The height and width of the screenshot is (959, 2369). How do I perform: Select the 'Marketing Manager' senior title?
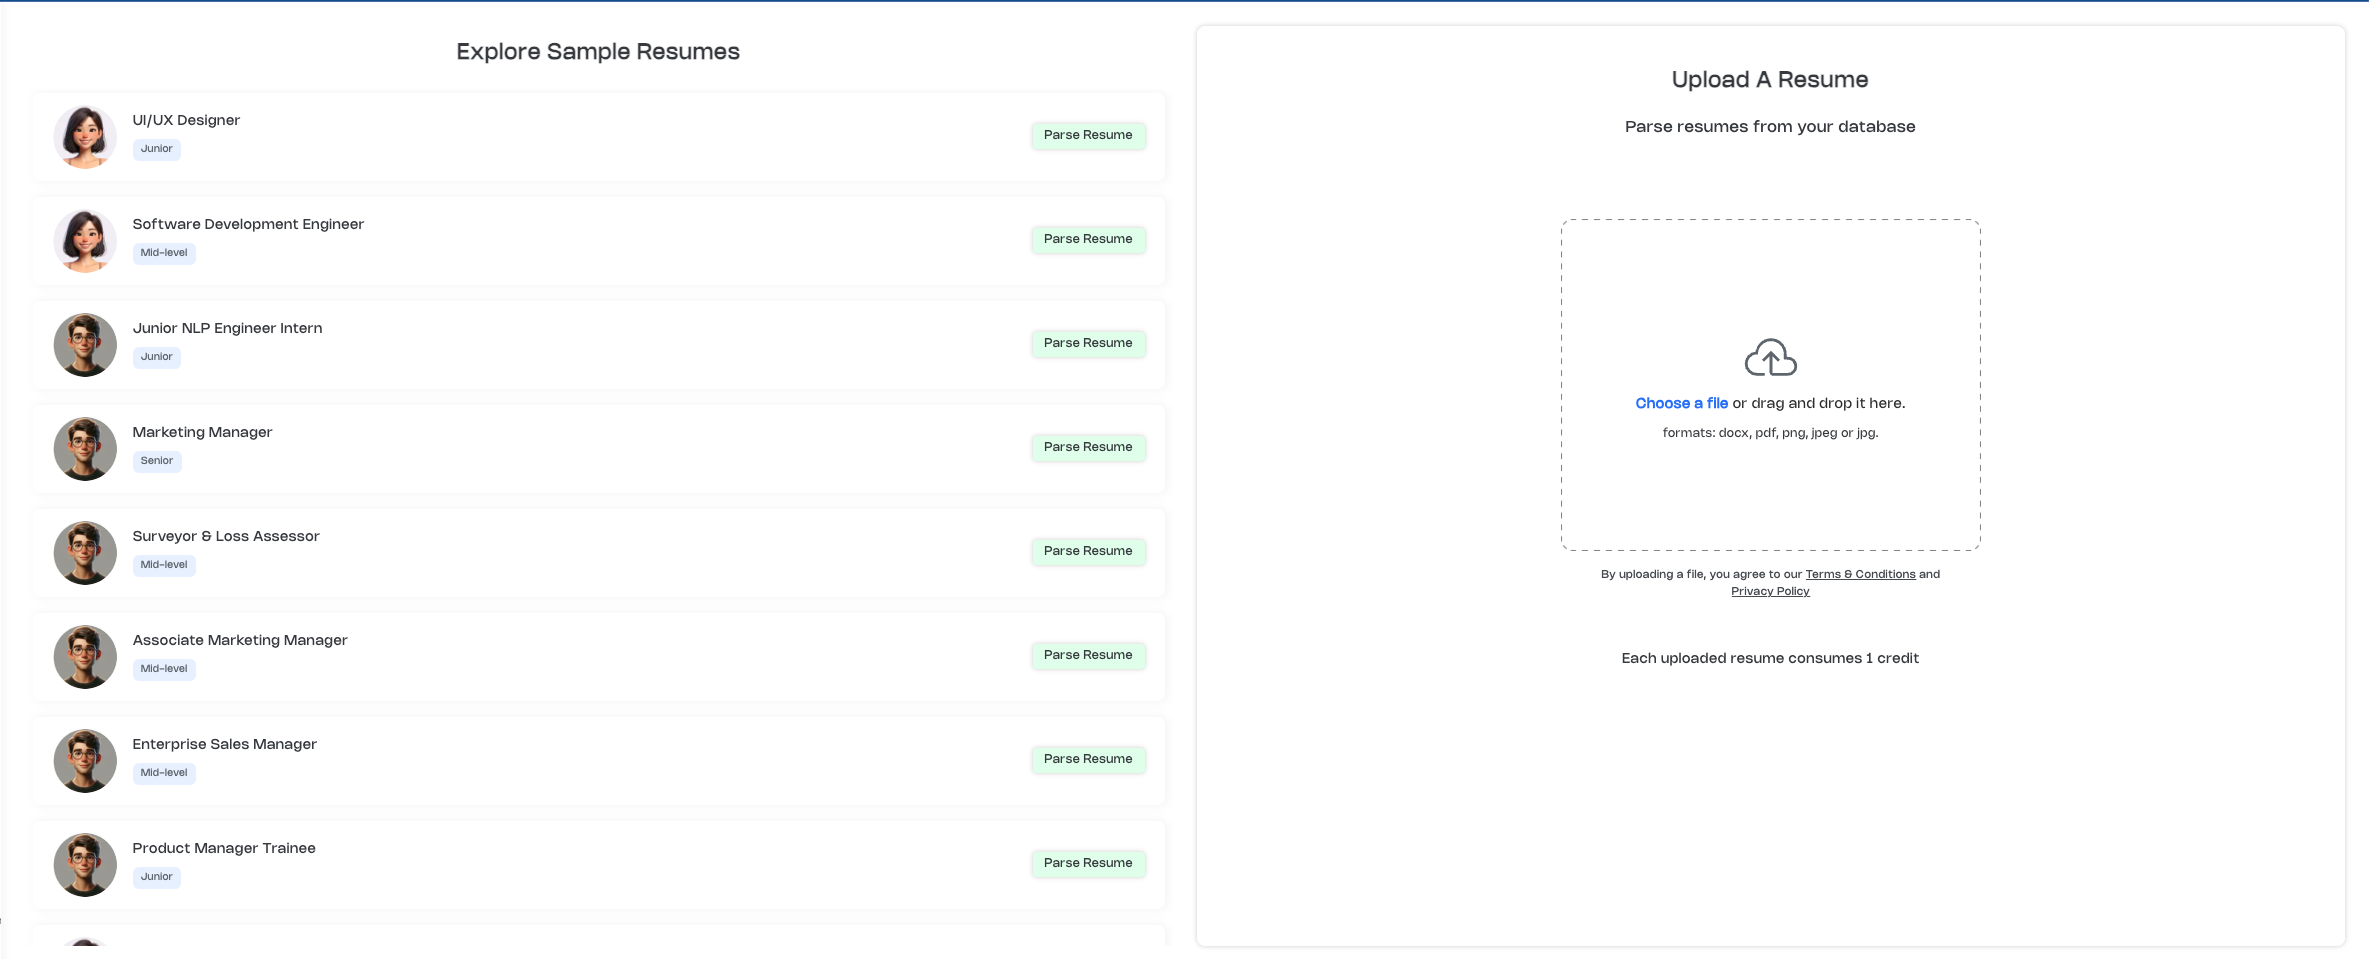pyautogui.click(x=202, y=432)
